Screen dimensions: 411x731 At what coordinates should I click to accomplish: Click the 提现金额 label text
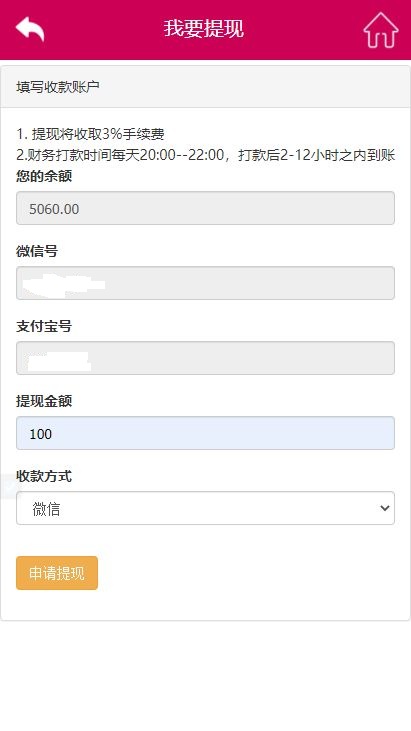click(x=44, y=401)
